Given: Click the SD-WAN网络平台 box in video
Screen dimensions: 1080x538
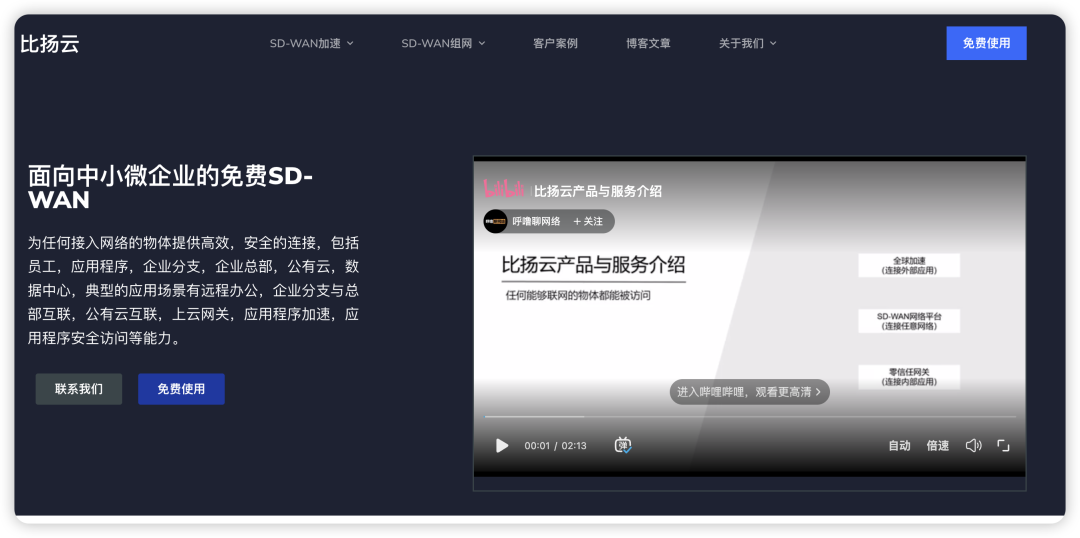Looking at the screenshot, I should click(909, 321).
